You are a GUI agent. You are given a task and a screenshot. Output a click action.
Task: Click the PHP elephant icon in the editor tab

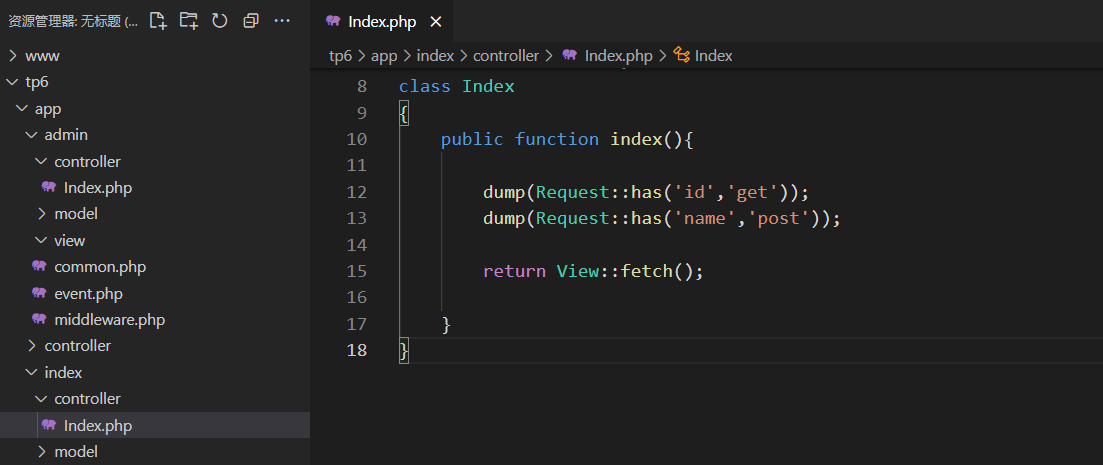pos(333,21)
